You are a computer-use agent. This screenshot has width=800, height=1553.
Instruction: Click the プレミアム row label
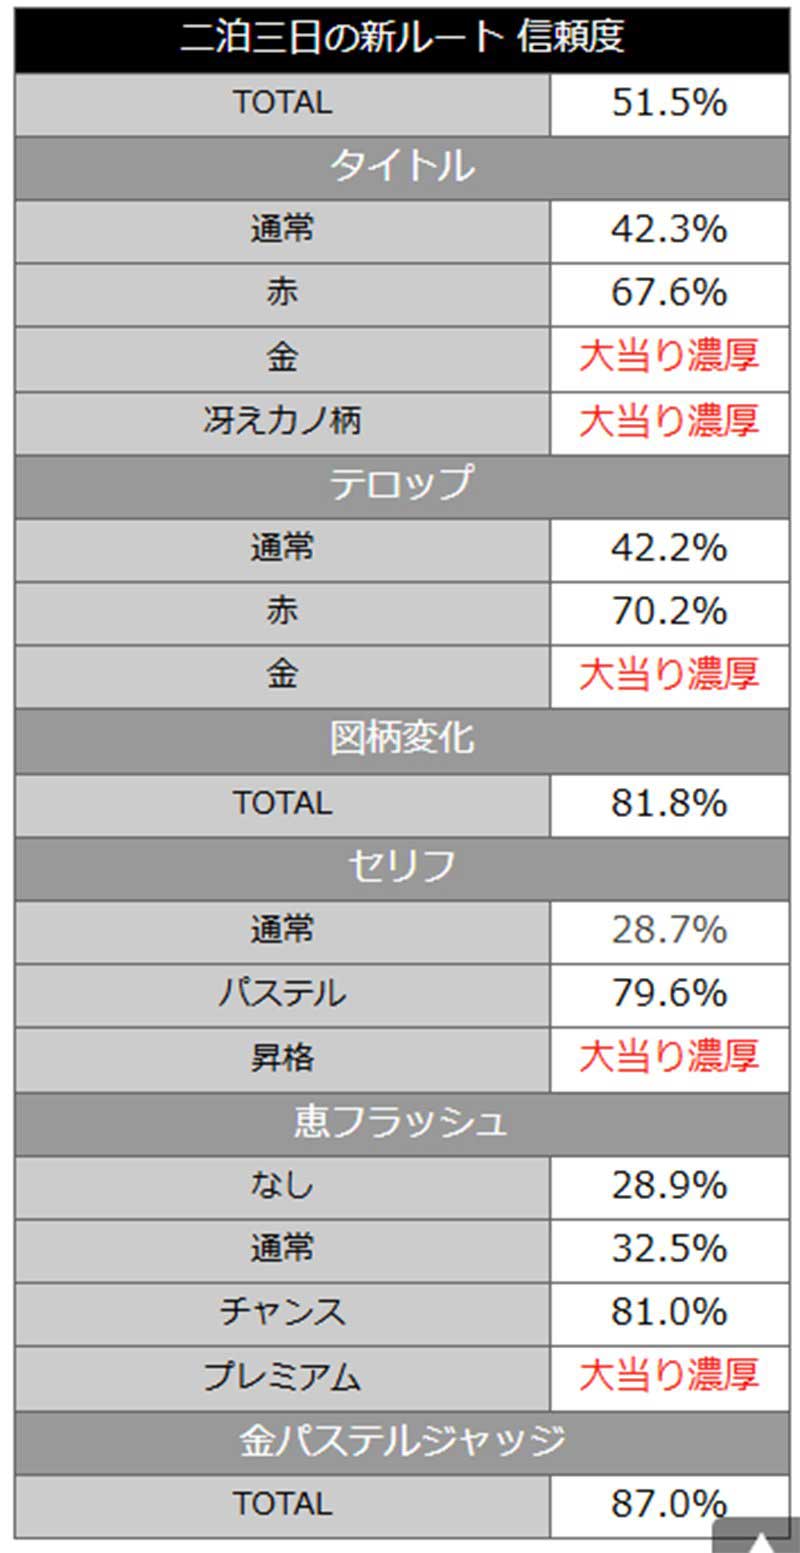pyautogui.click(x=282, y=1377)
